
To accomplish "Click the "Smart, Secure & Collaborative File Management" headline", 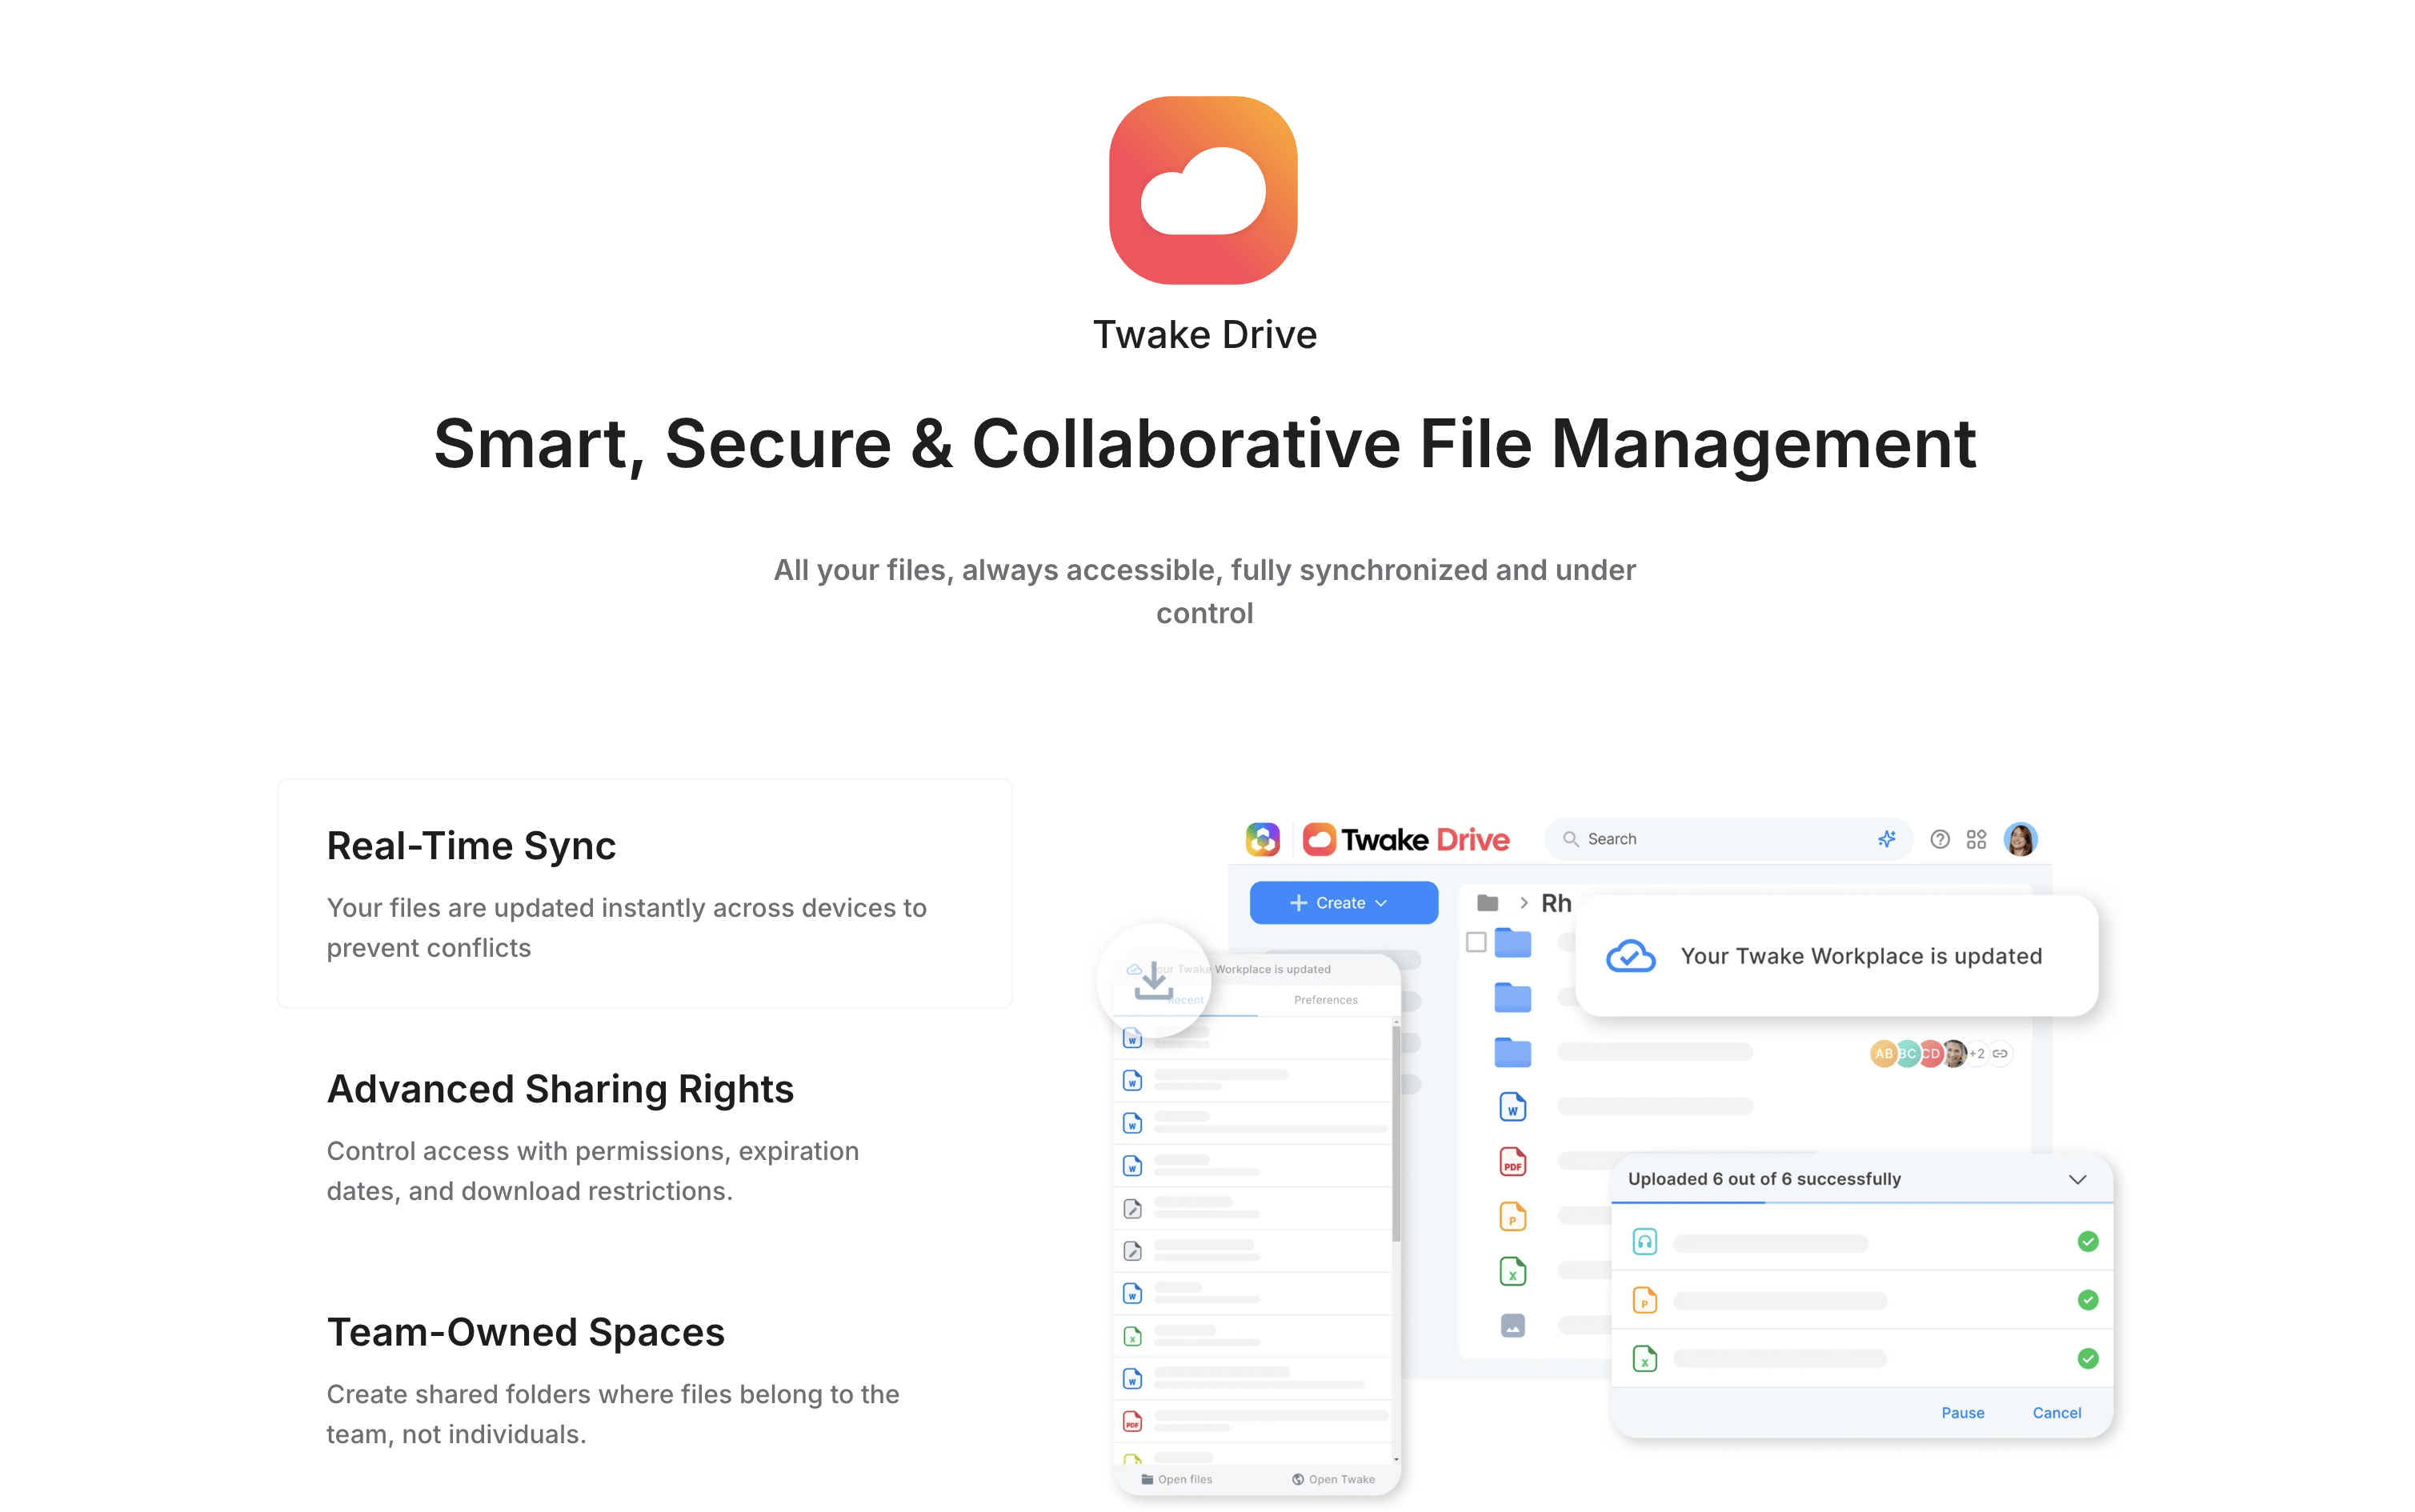I will pyautogui.click(x=1204, y=443).
